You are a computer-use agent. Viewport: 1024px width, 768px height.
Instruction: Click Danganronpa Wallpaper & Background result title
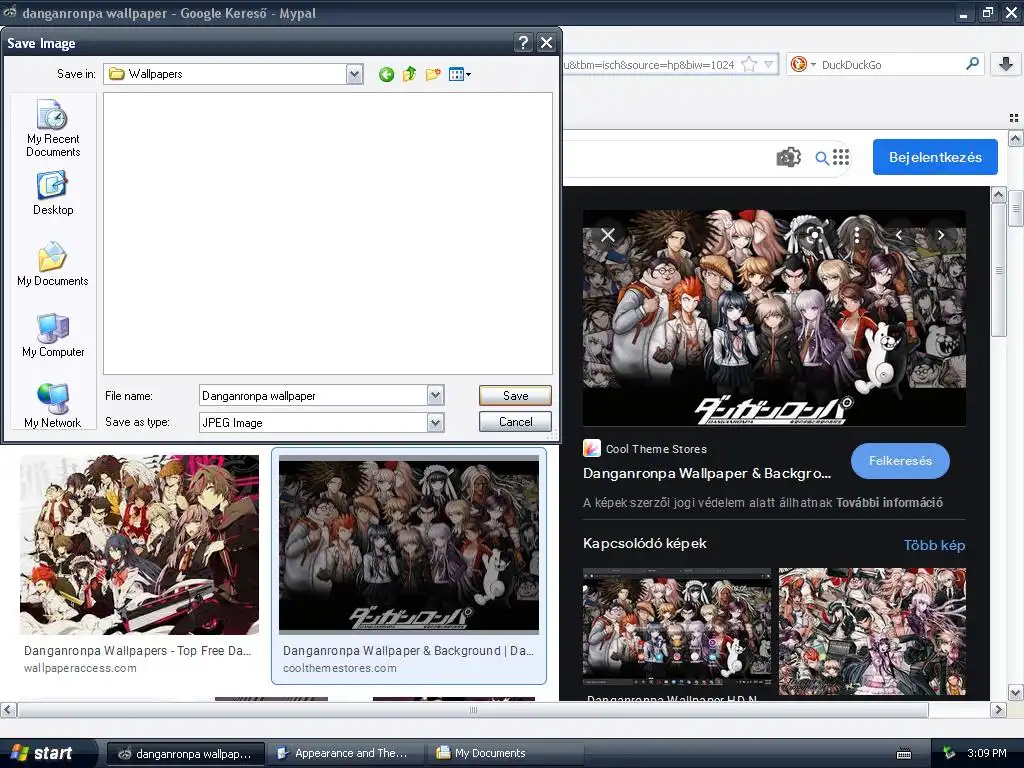click(x=408, y=650)
